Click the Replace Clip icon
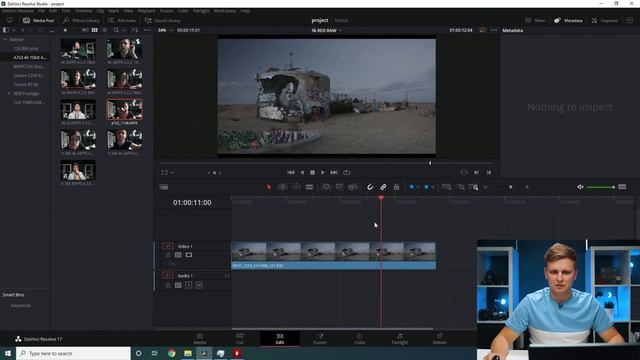 click(353, 187)
